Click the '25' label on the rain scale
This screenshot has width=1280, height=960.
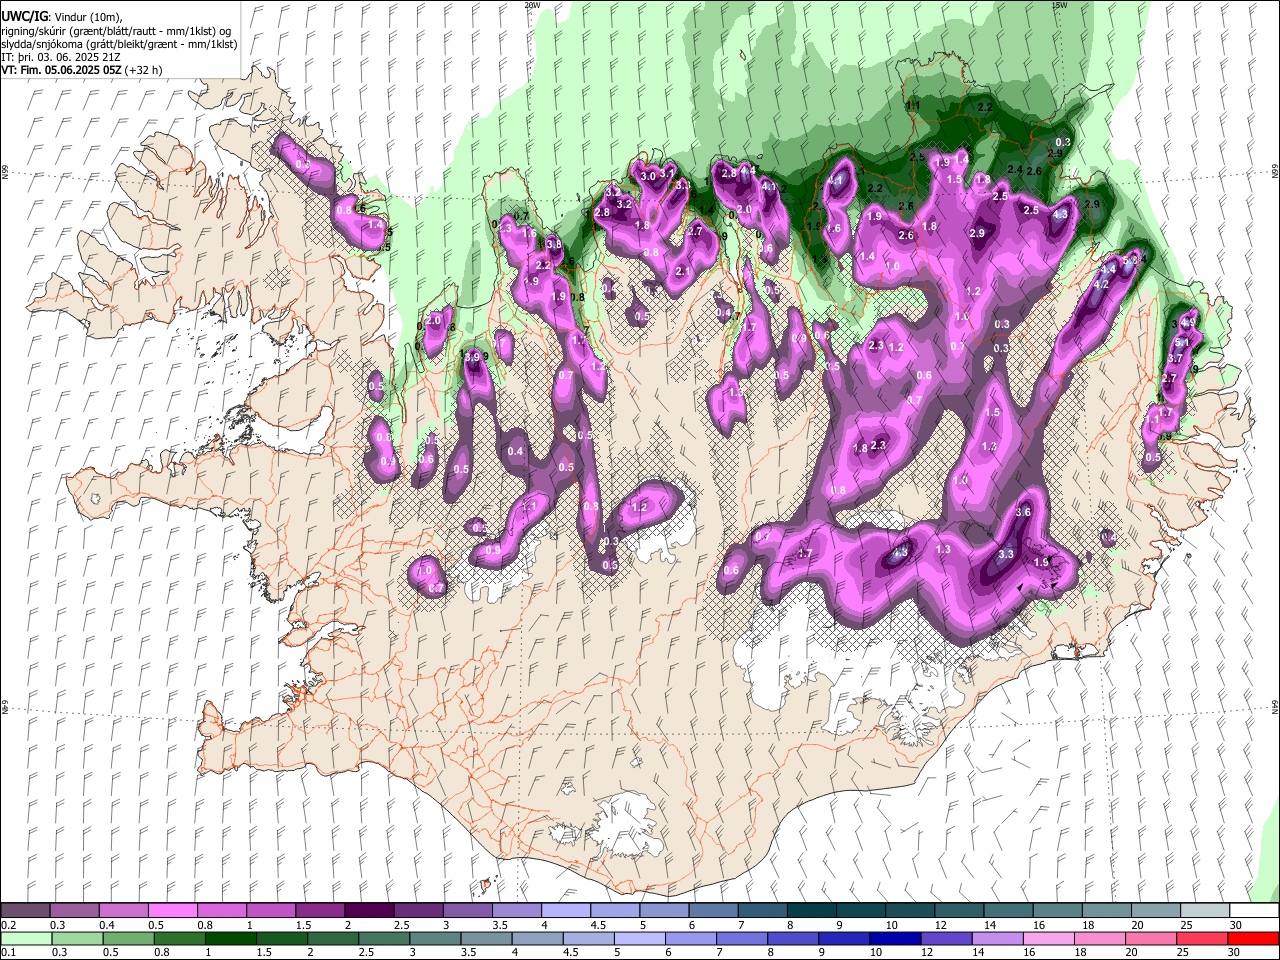(x=1182, y=952)
